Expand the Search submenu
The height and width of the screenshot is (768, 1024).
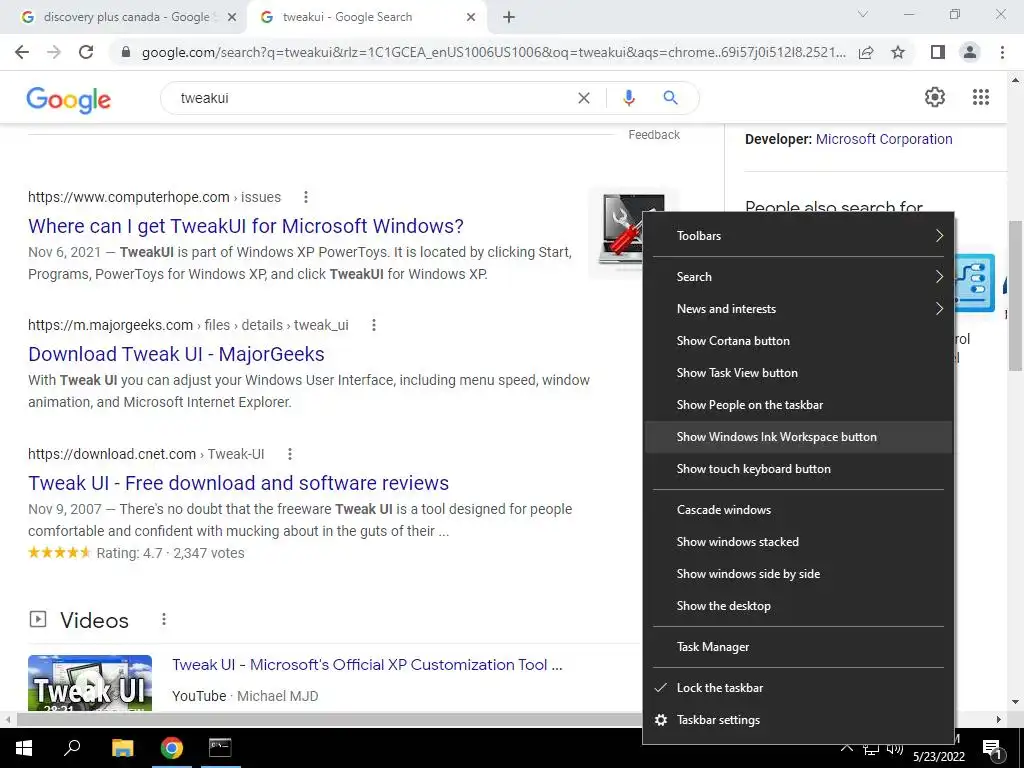pyautogui.click(x=798, y=277)
